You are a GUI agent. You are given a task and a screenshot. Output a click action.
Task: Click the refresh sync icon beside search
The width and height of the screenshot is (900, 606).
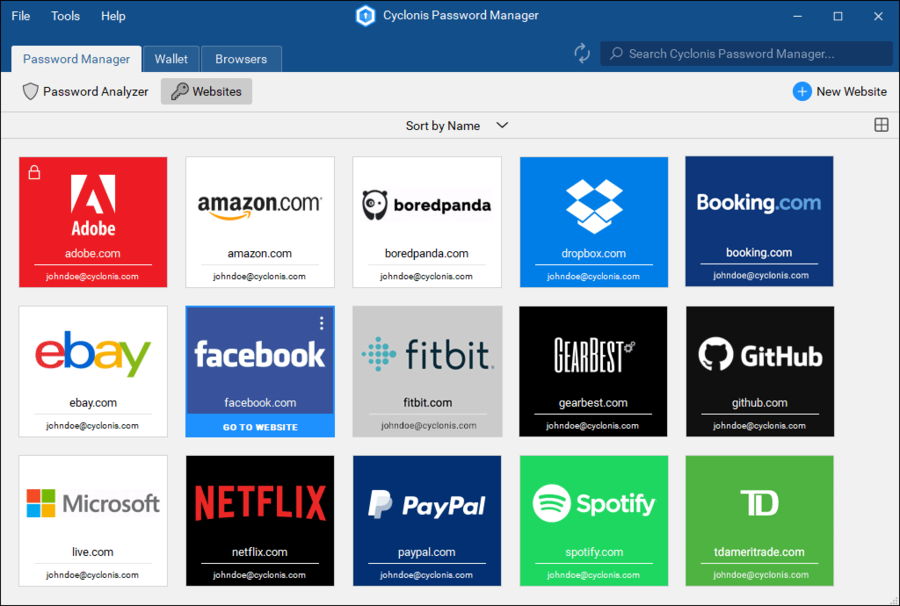tap(581, 53)
